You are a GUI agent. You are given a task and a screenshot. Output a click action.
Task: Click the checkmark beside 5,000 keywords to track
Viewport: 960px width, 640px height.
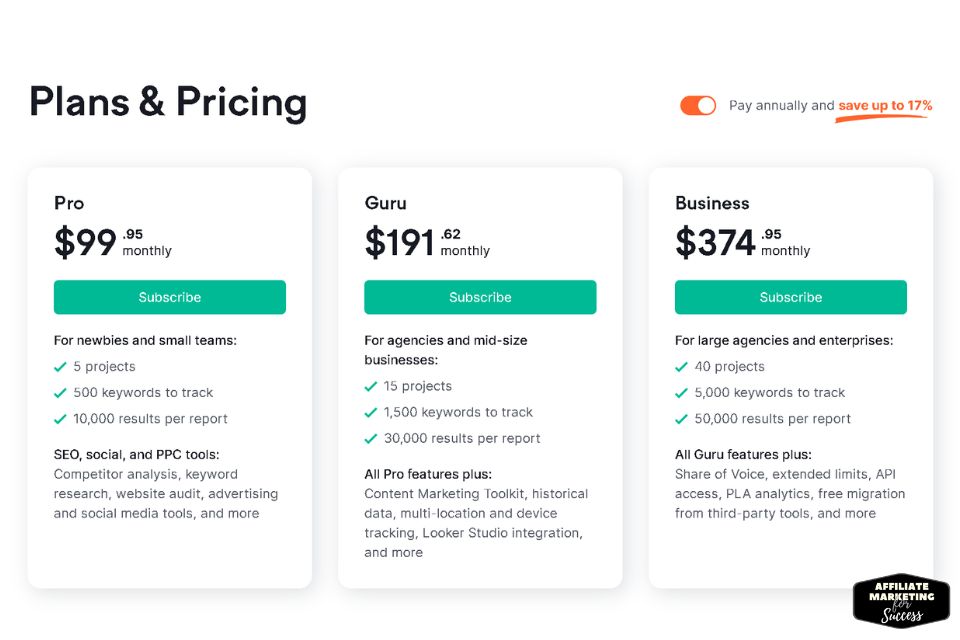[681, 393]
